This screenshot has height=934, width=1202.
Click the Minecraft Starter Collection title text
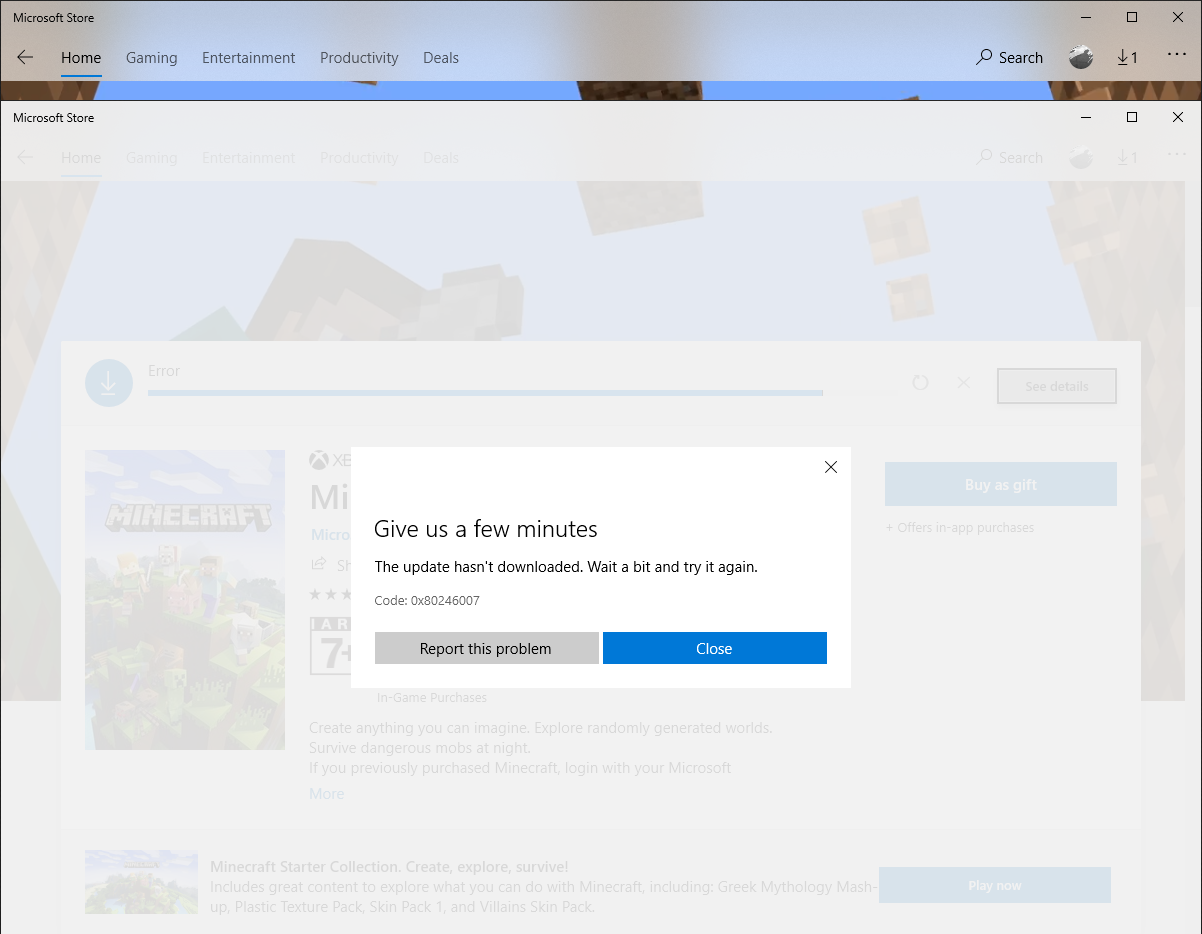(389, 867)
